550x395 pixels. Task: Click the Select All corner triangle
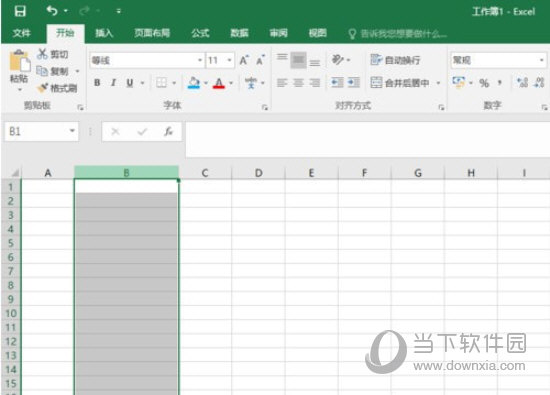[15, 173]
